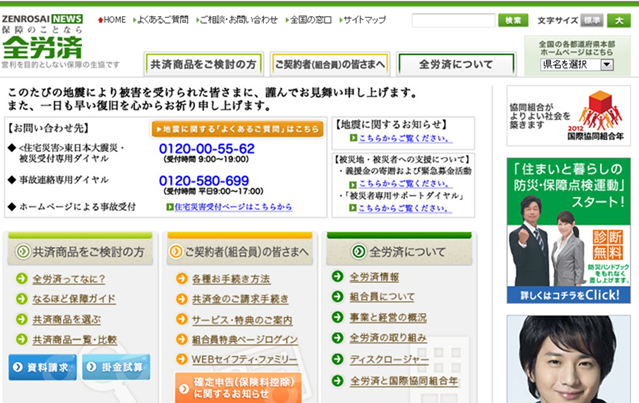Click the 検索 search button
The height and width of the screenshot is (403, 639).
(x=513, y=20)
